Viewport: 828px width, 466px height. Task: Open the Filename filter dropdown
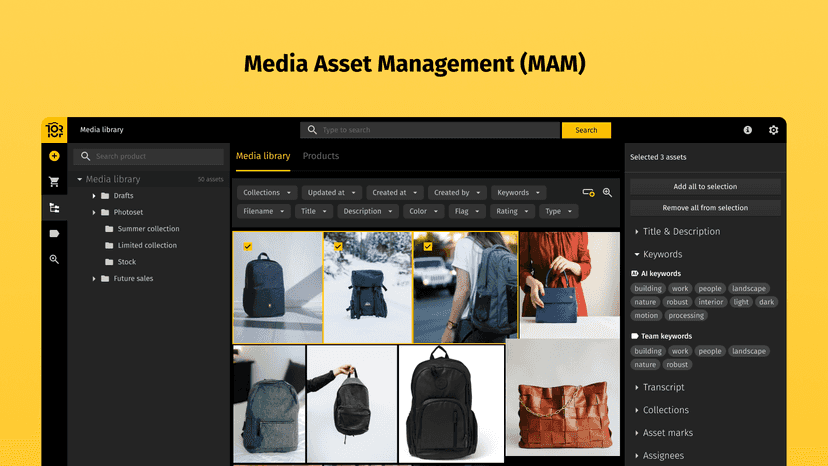[x=264, y=211]
